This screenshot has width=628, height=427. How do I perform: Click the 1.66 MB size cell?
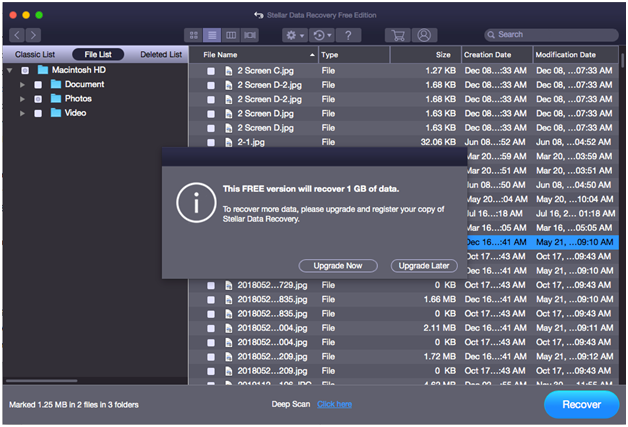point(440,299)
